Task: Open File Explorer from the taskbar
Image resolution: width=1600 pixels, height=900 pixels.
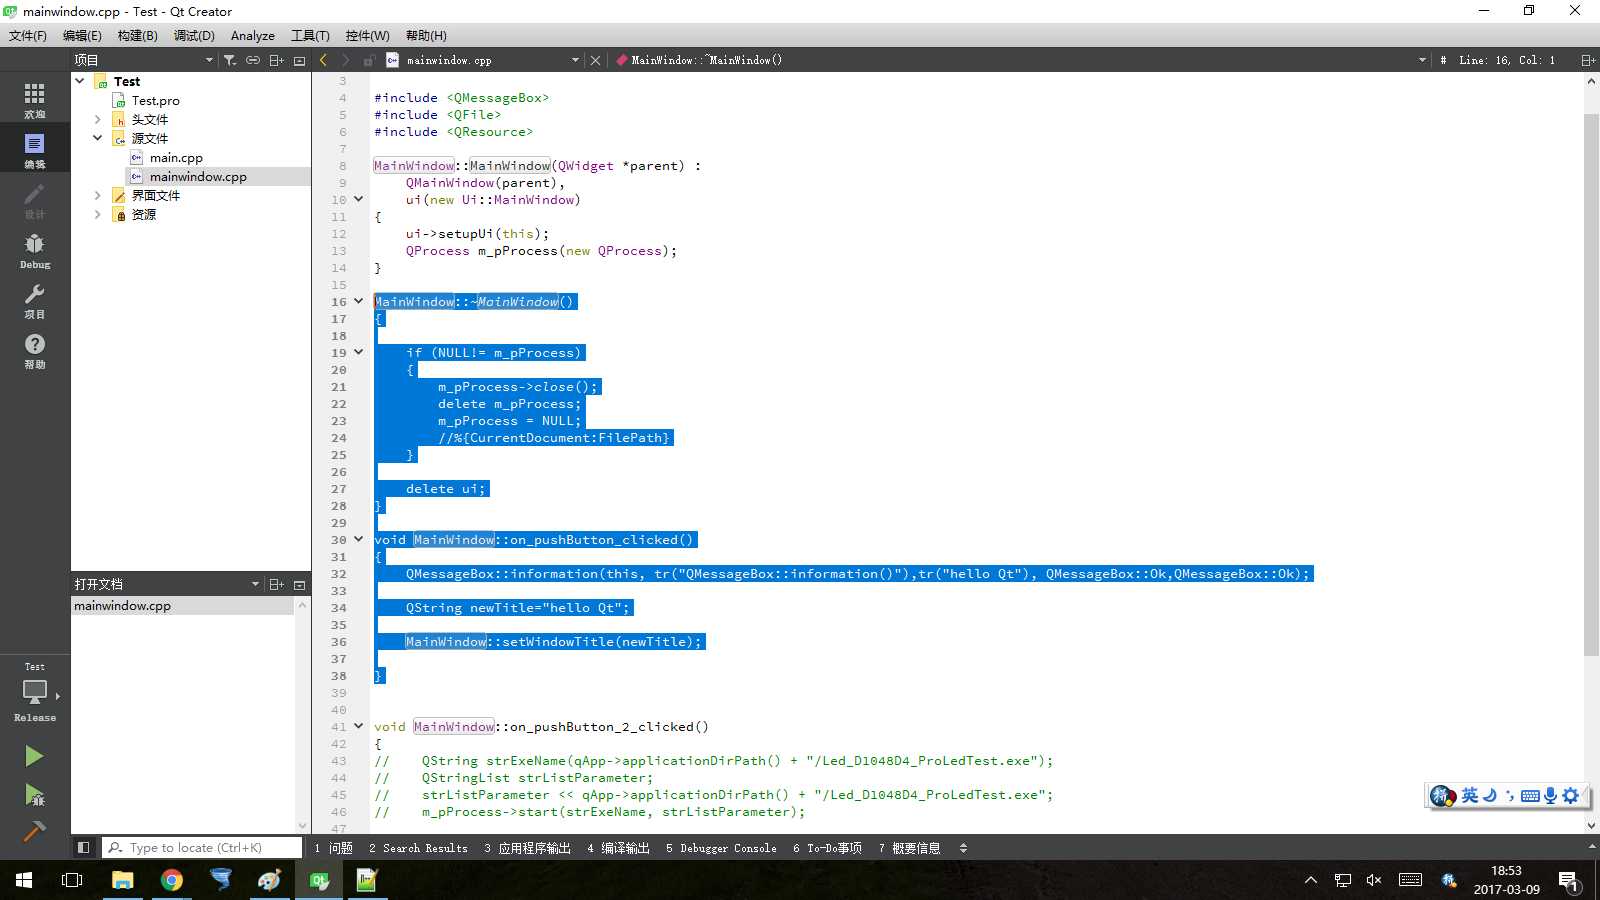Action: 122,880
